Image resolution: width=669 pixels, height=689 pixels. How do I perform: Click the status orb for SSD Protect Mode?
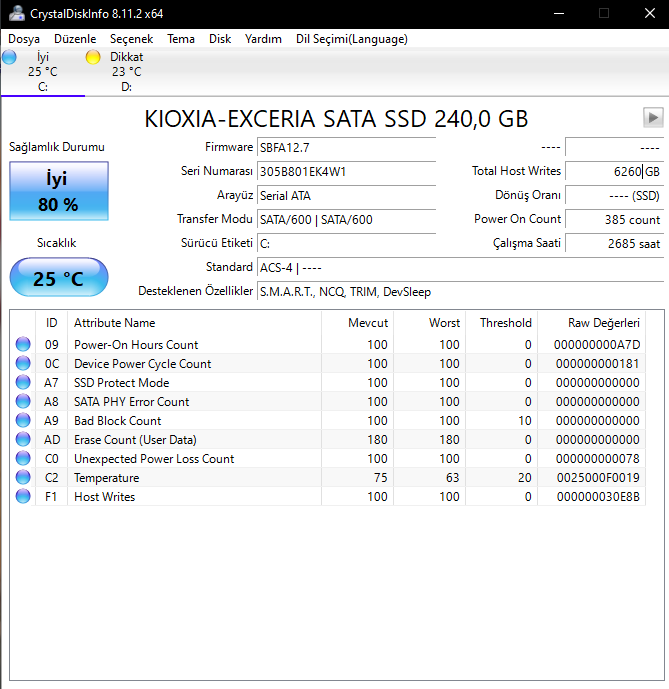point(23,382)
